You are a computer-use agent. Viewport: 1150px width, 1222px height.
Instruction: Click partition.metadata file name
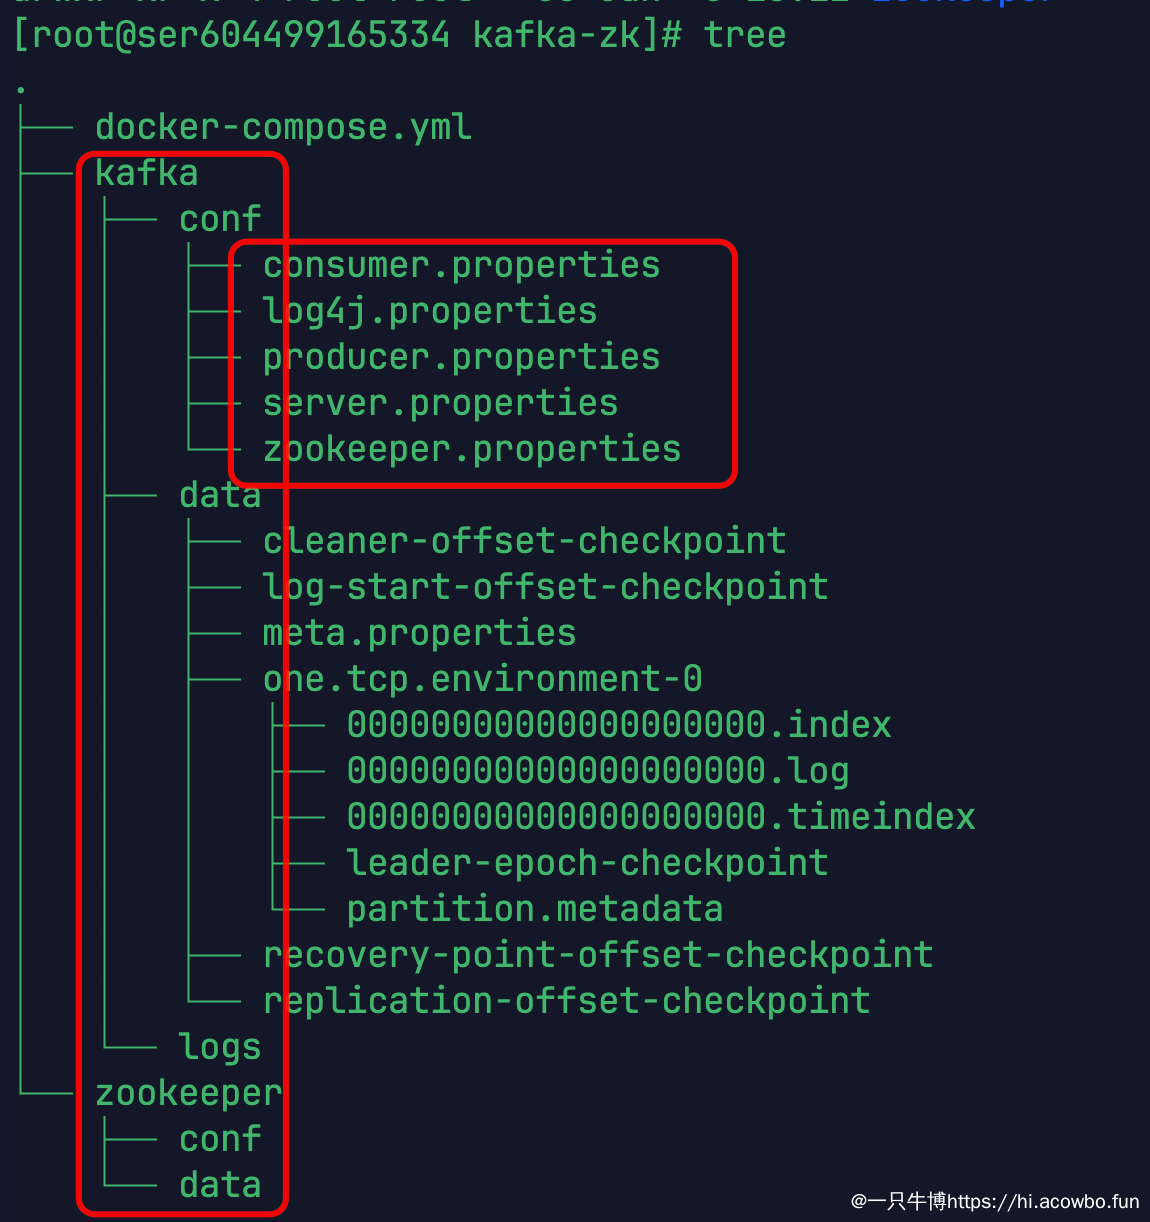[535, 909]
